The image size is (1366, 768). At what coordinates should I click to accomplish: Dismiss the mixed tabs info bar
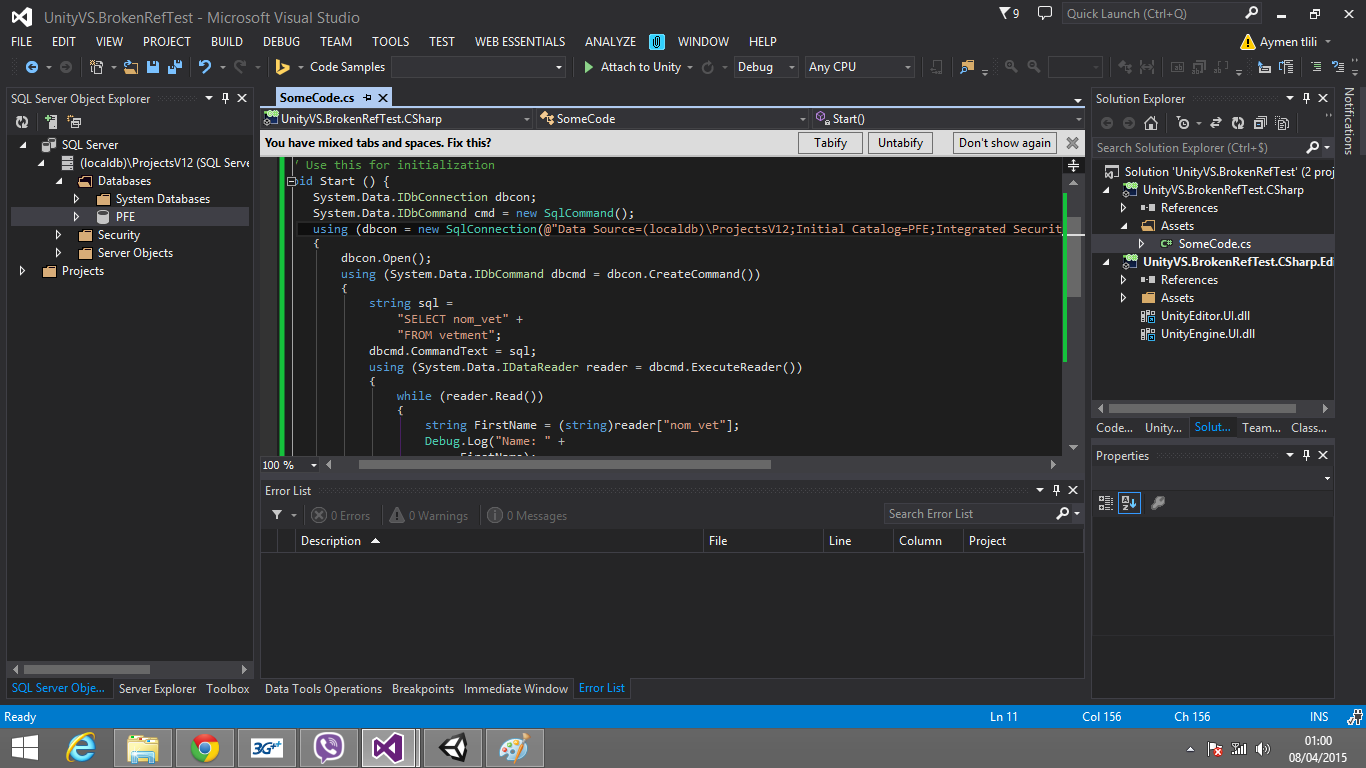[x=1073, y=143]
